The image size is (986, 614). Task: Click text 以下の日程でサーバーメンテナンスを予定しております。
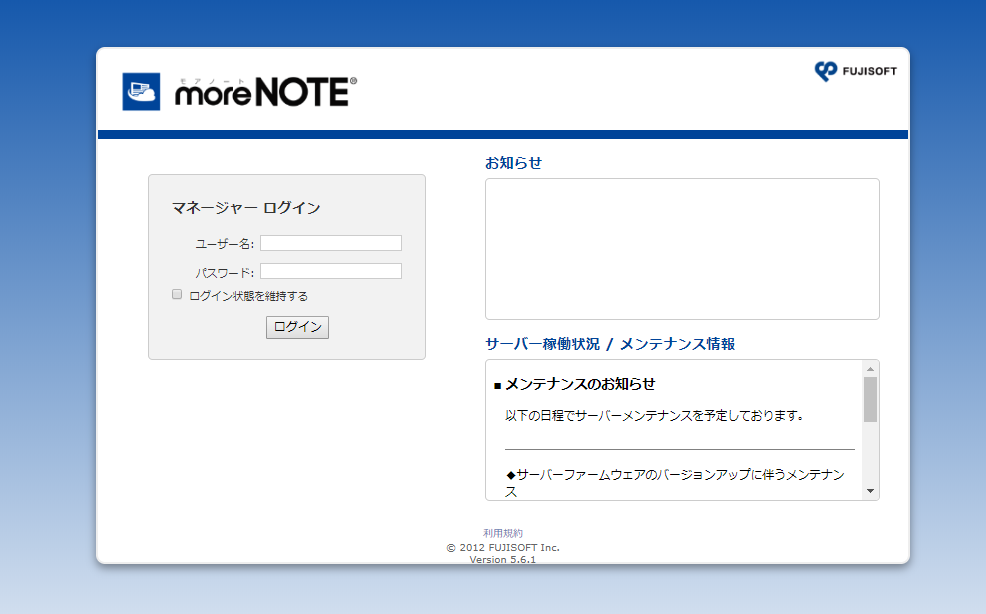click(654, 416)
